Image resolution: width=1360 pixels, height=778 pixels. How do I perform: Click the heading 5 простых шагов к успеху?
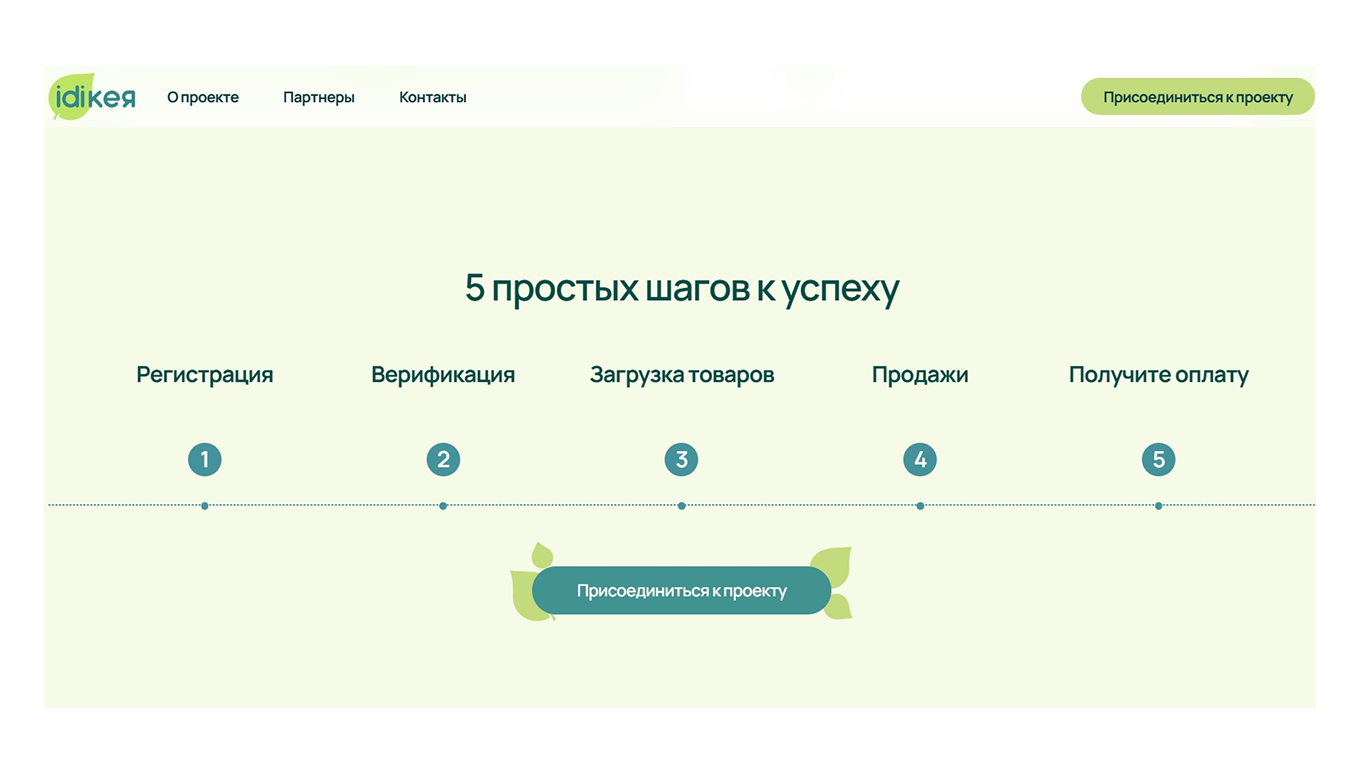click(x=681, y=287)
